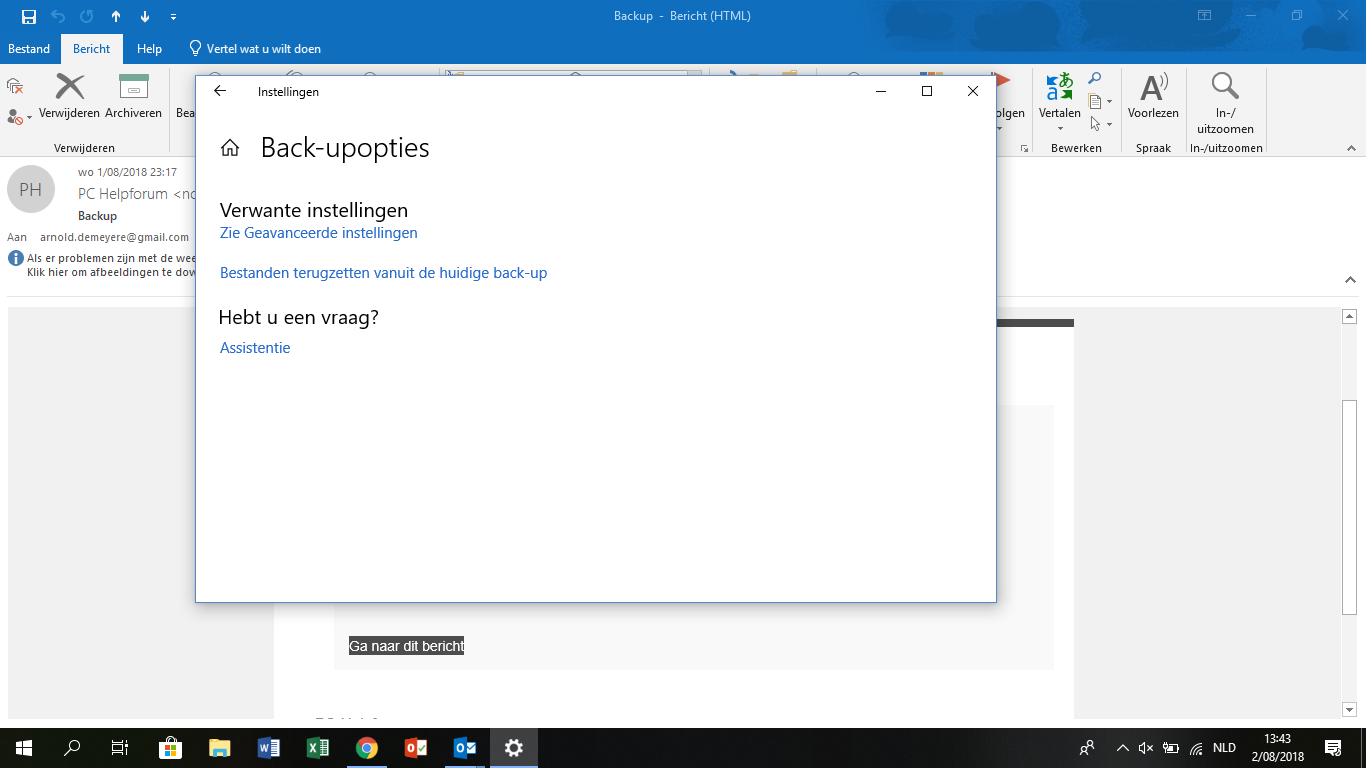Click the Voorlezen read-aloud icon

1153,88
